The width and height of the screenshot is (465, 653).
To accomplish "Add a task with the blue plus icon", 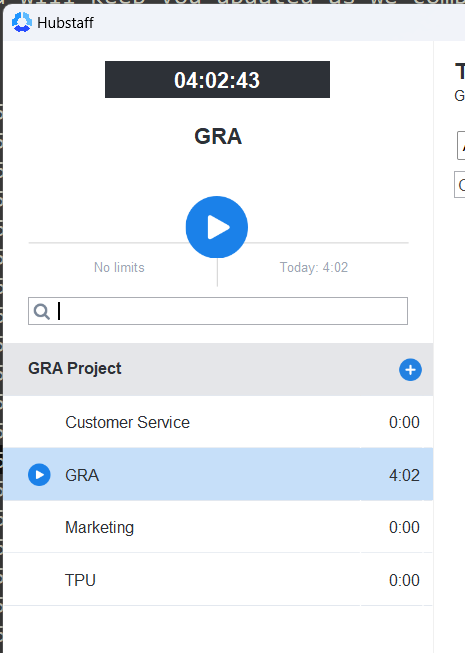I will tap(410, 369).
